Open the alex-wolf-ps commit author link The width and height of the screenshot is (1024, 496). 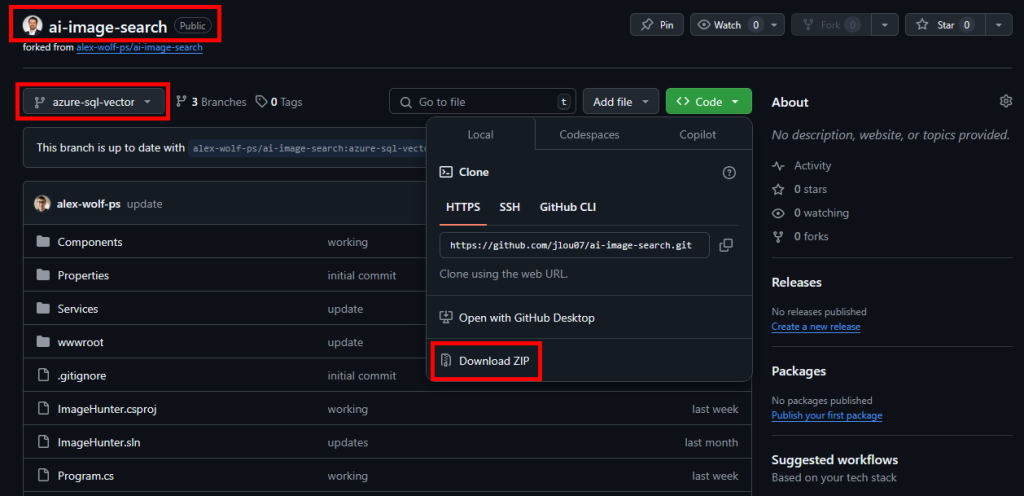pyautogui.click(x=89, y=204)
